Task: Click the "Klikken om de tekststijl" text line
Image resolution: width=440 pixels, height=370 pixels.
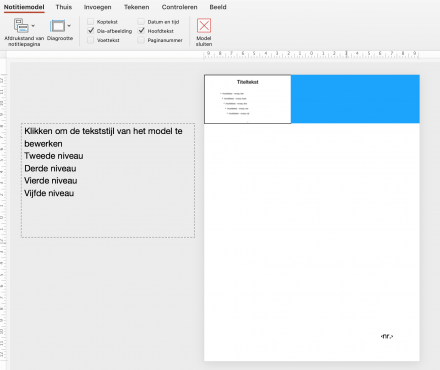Action: (x=103, y=137)
